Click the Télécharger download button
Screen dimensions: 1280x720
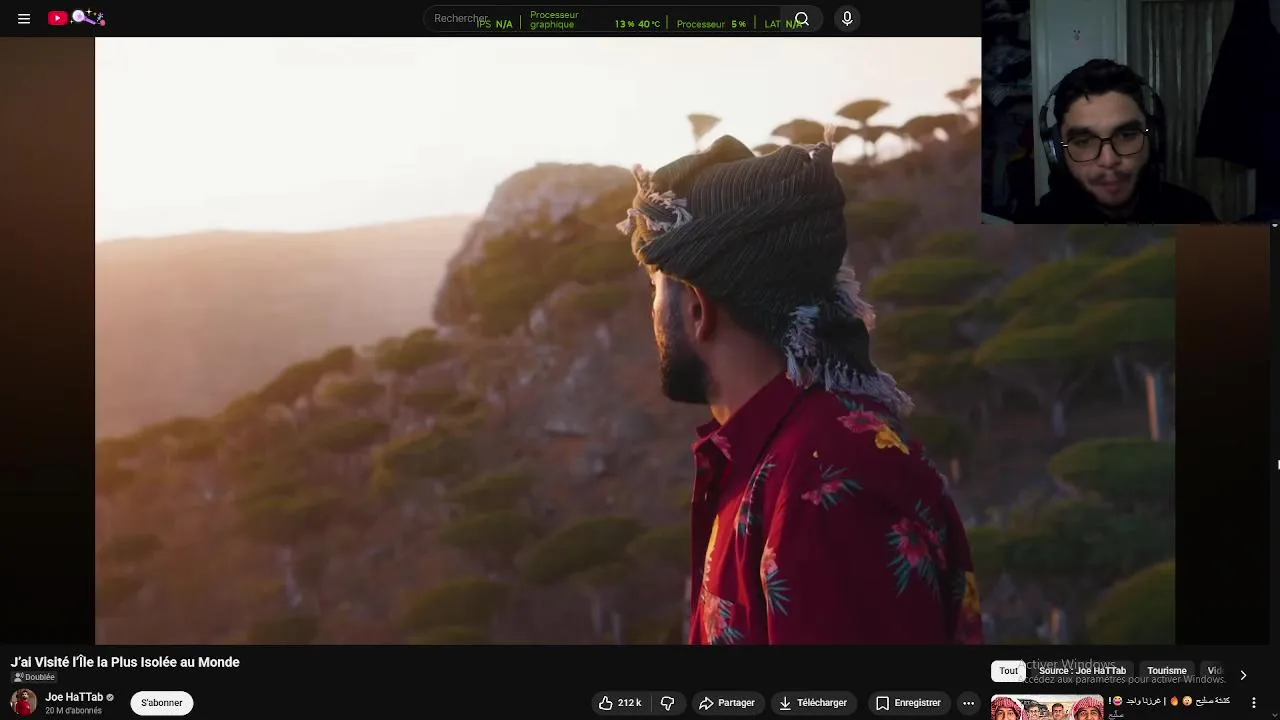tap(813, 703)
